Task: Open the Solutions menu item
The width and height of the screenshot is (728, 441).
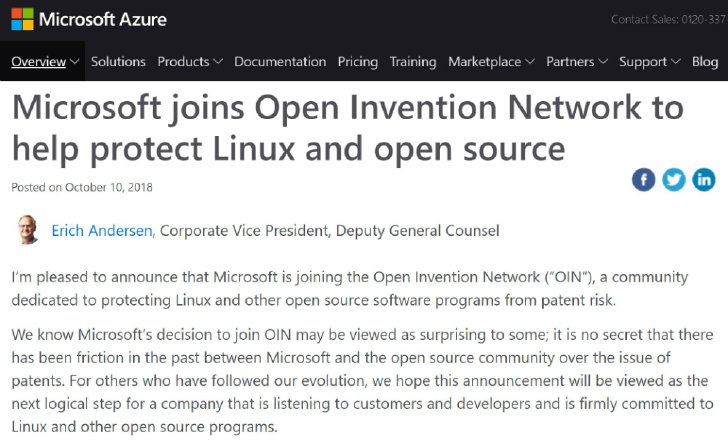Action: point(118,61)
